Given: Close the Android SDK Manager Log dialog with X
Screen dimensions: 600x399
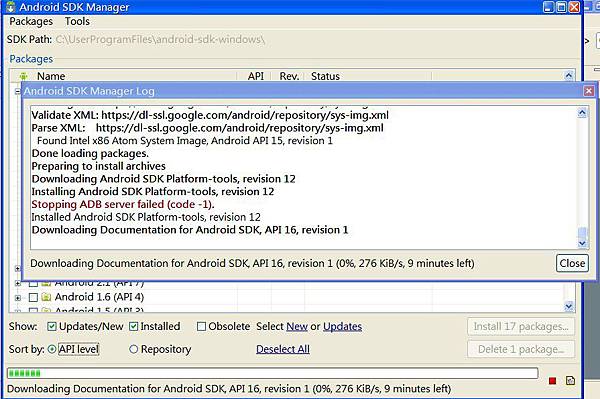Looking at the screenshot, I should click(x=589, y=91).
